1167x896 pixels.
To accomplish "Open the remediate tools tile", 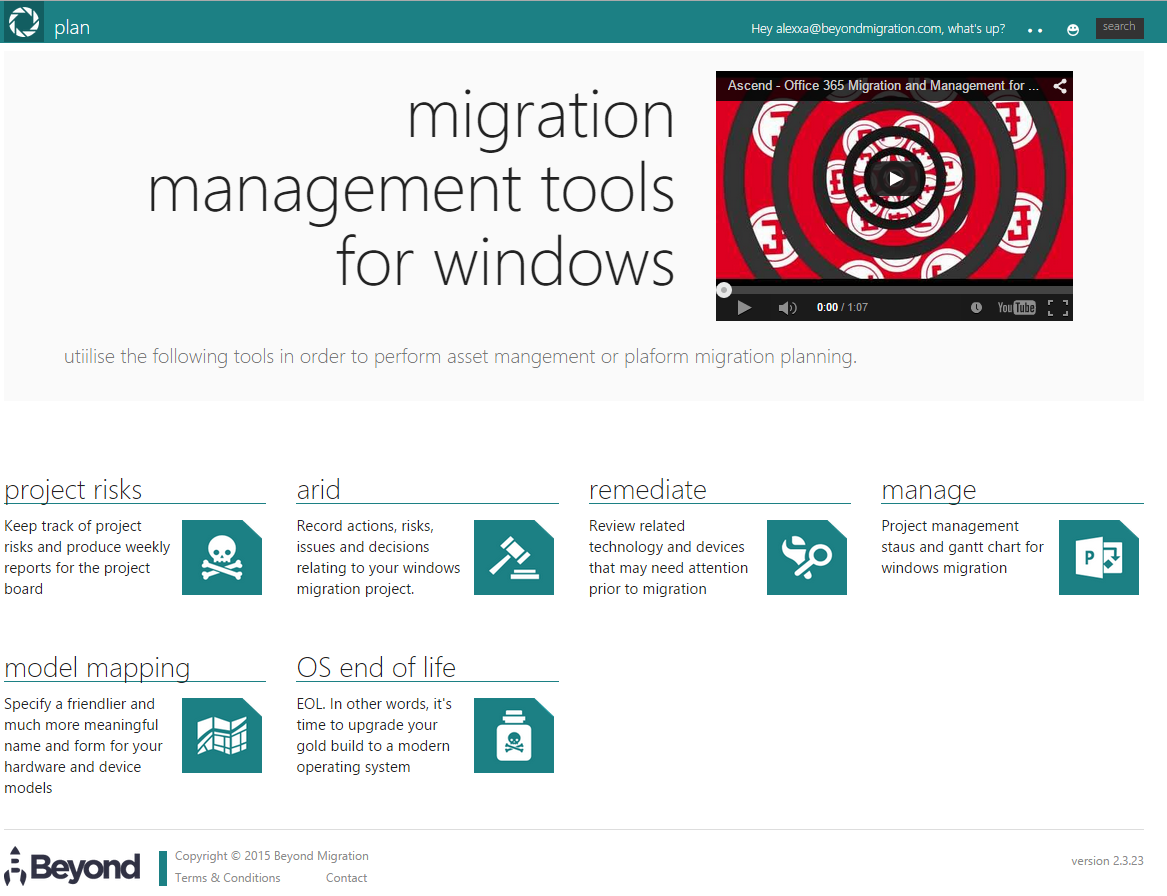I will click(807, 557).
